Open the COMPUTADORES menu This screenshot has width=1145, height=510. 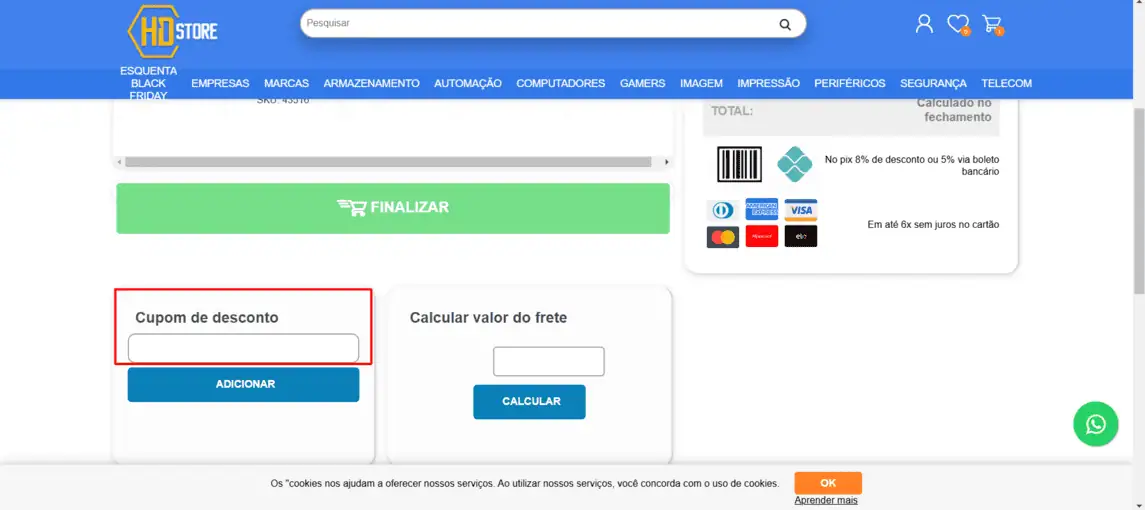coord(561,83)
